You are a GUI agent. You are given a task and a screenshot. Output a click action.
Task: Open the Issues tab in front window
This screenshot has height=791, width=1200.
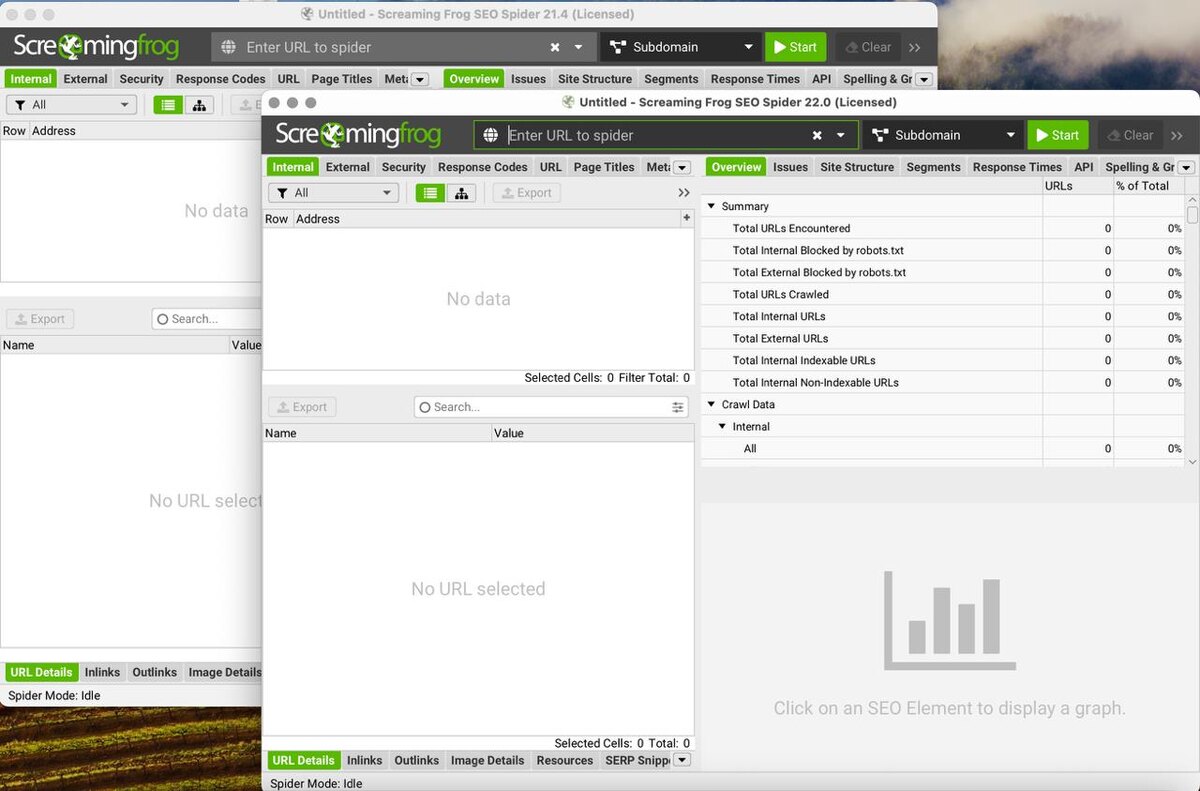(x=790, y=167)
